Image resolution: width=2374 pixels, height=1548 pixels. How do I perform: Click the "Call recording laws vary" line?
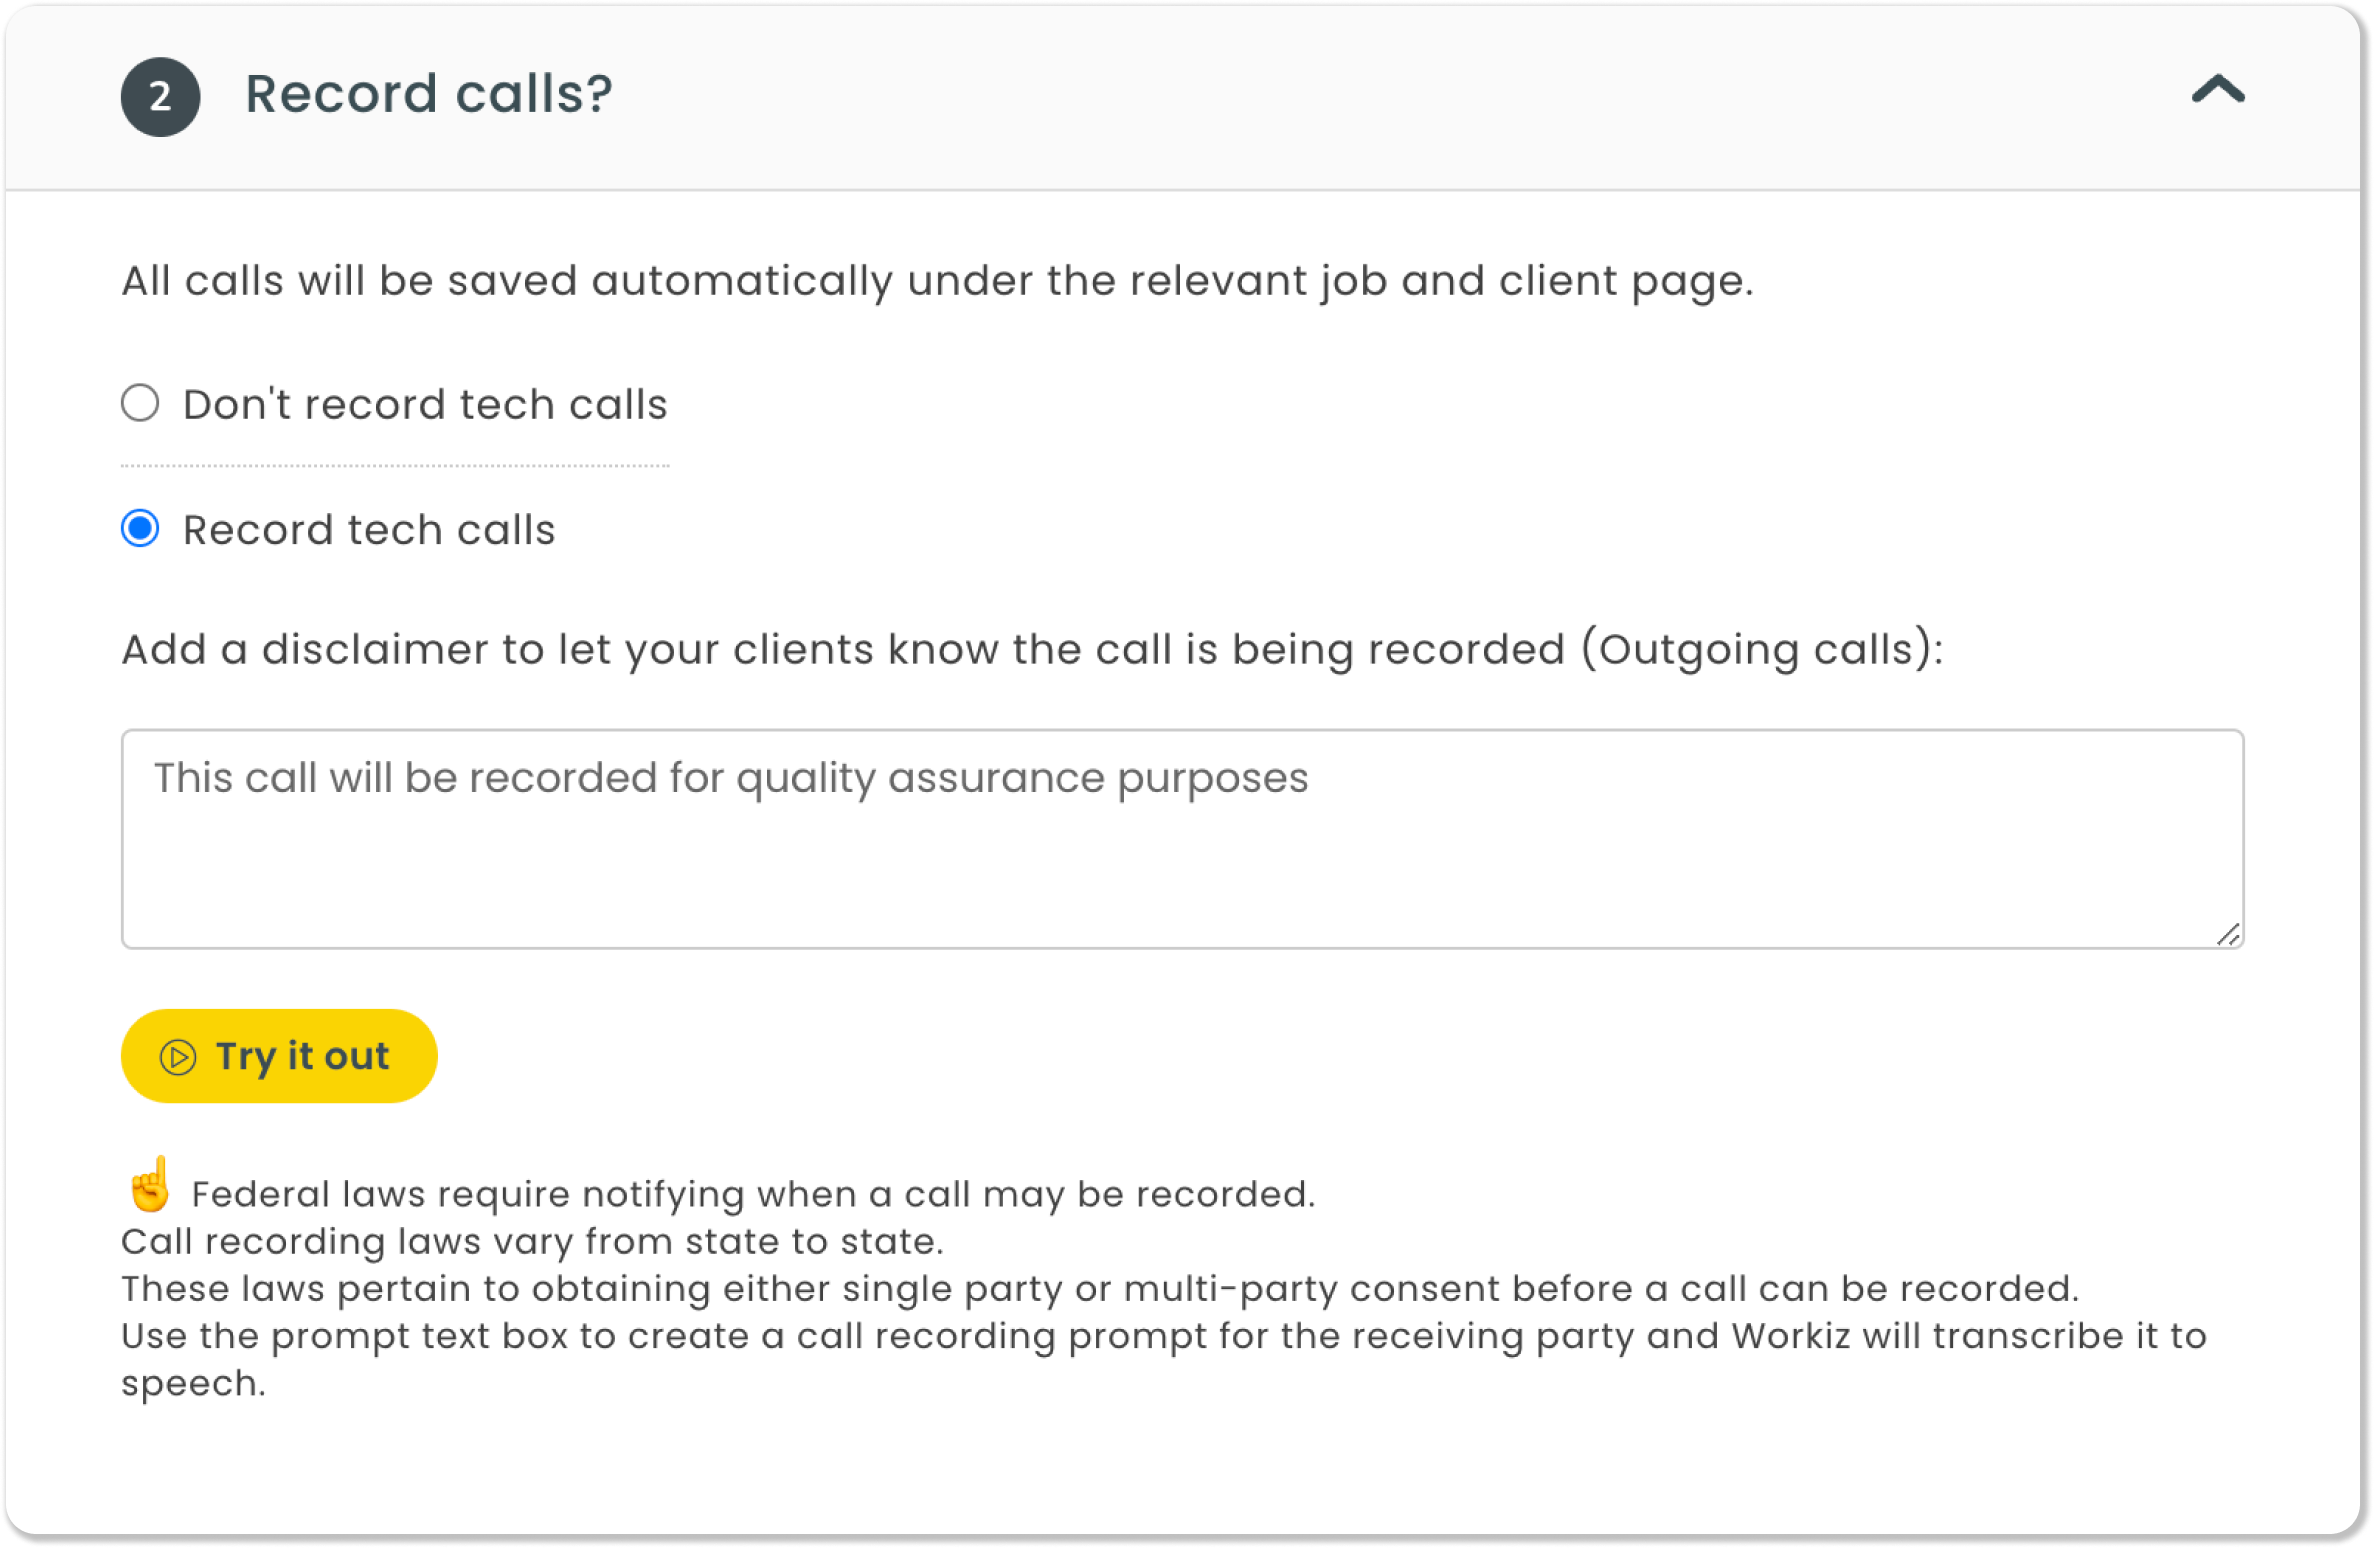point(532,1241)
